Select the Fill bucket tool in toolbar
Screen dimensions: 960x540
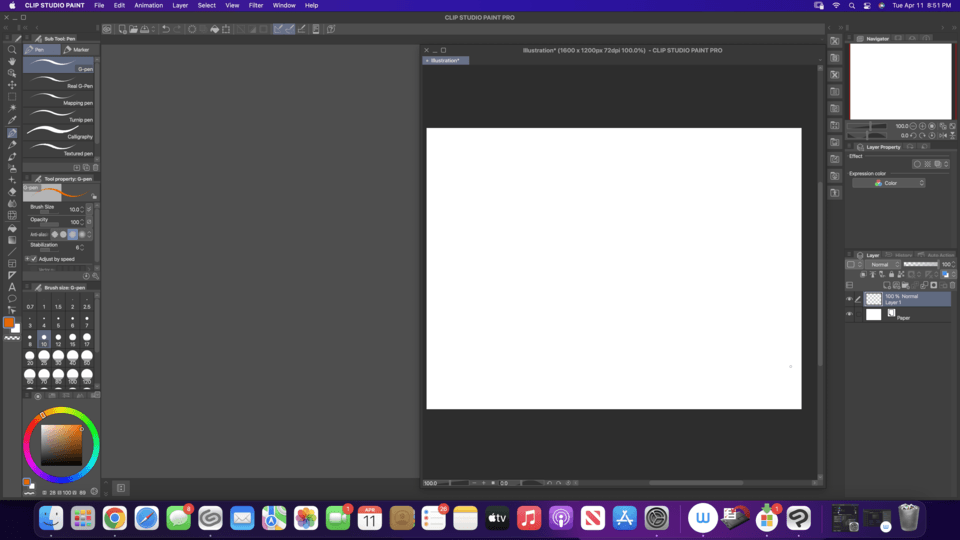(12, 228)
